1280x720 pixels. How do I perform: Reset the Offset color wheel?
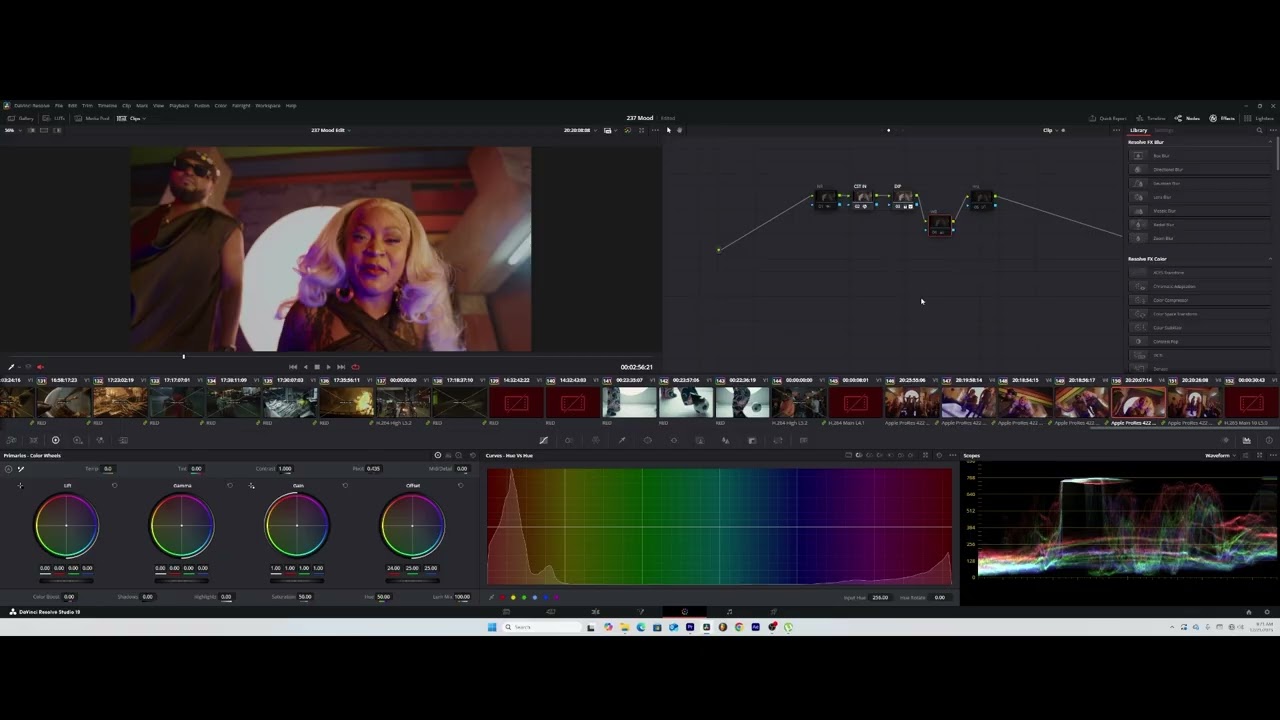click(460, 486)
